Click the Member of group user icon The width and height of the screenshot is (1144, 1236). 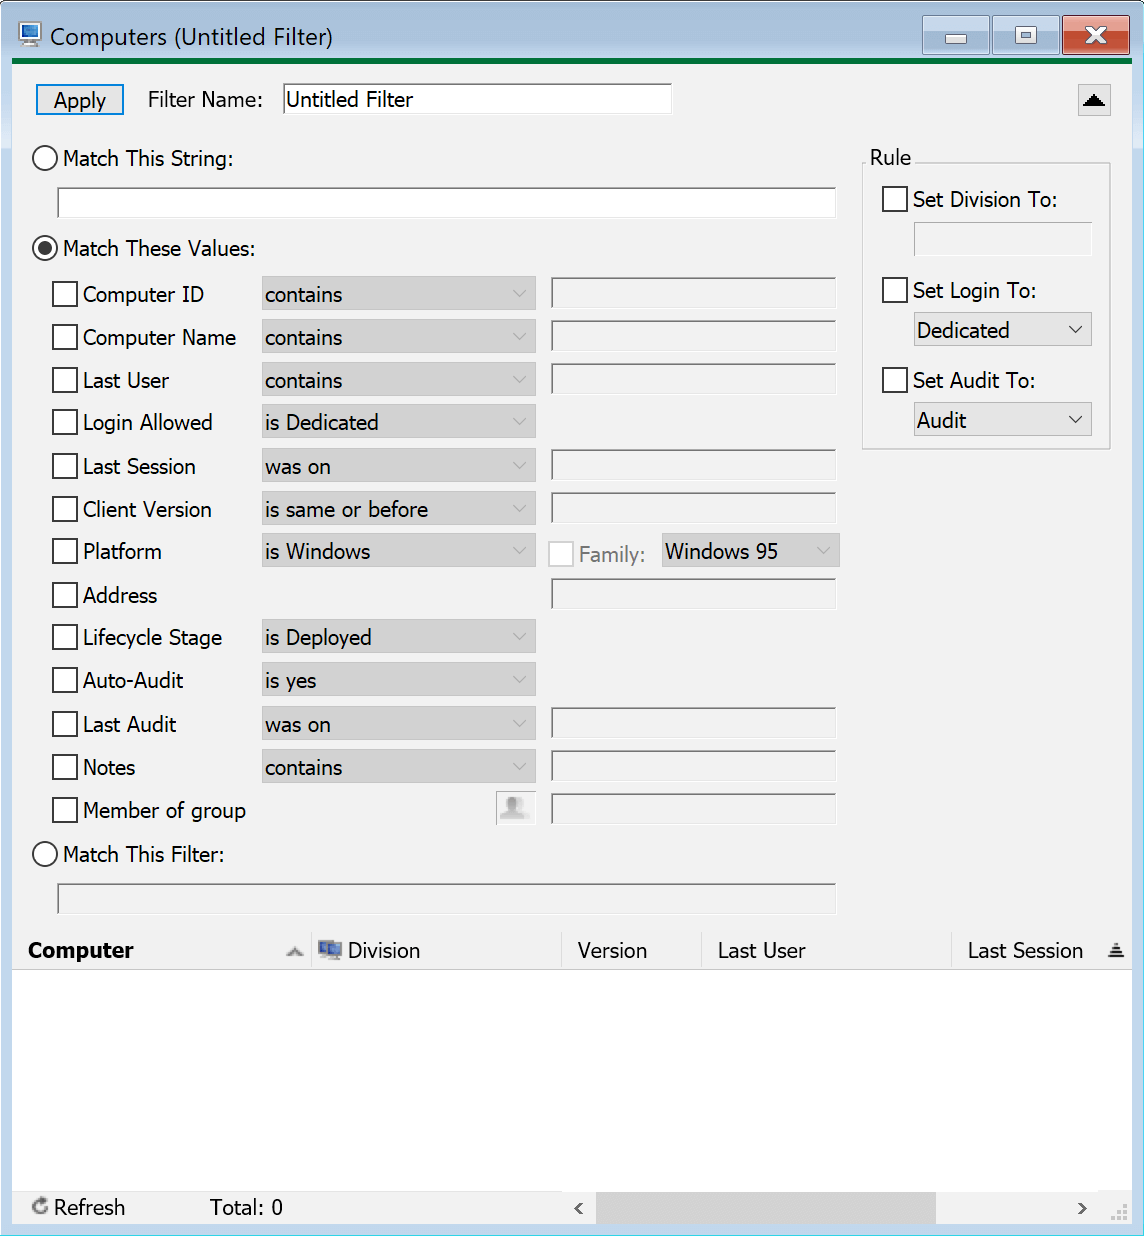pos(515,808)
